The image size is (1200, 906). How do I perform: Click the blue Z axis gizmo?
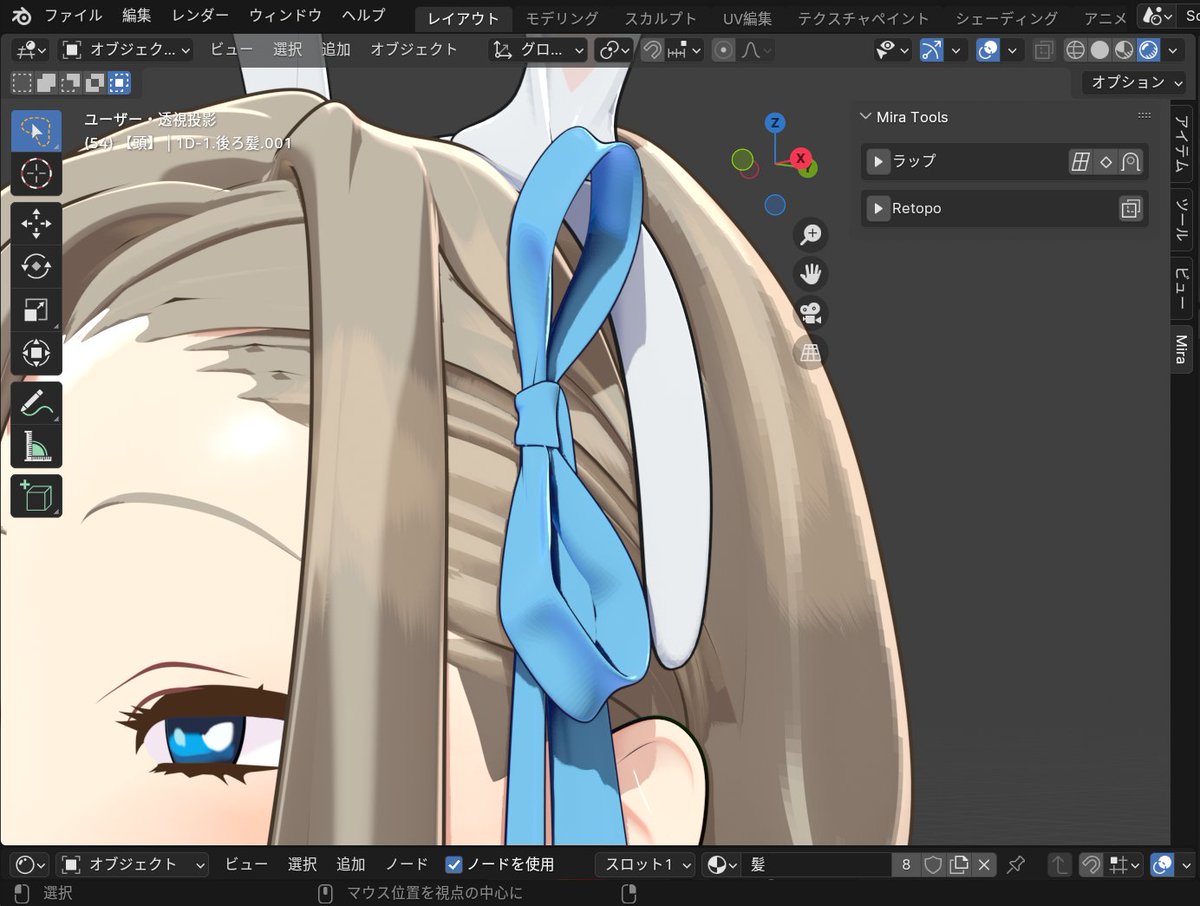click(774, 123)
